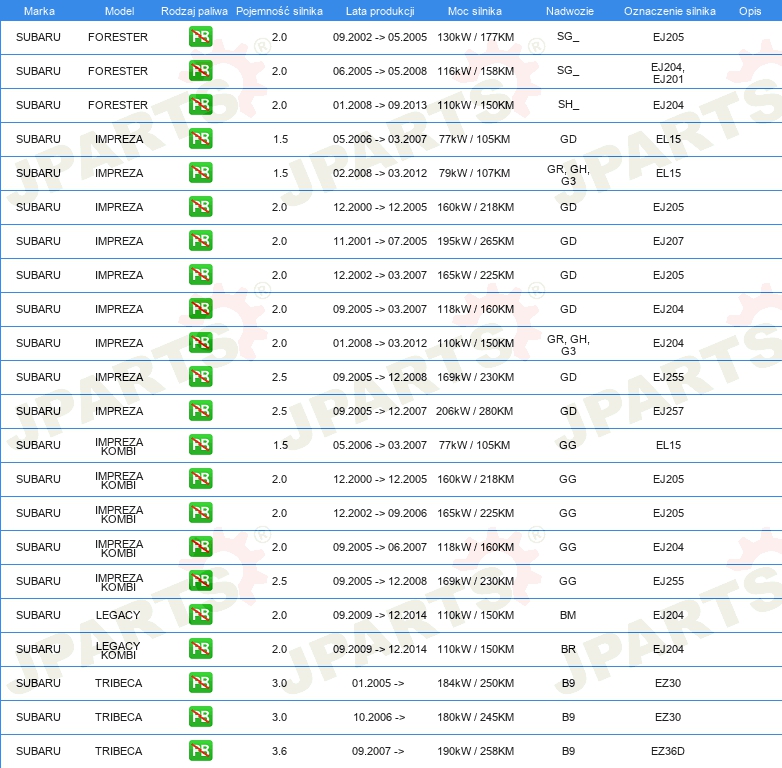
Task: Click the LEGACY KOMBI model cell
Action: (x=118, y=650)
